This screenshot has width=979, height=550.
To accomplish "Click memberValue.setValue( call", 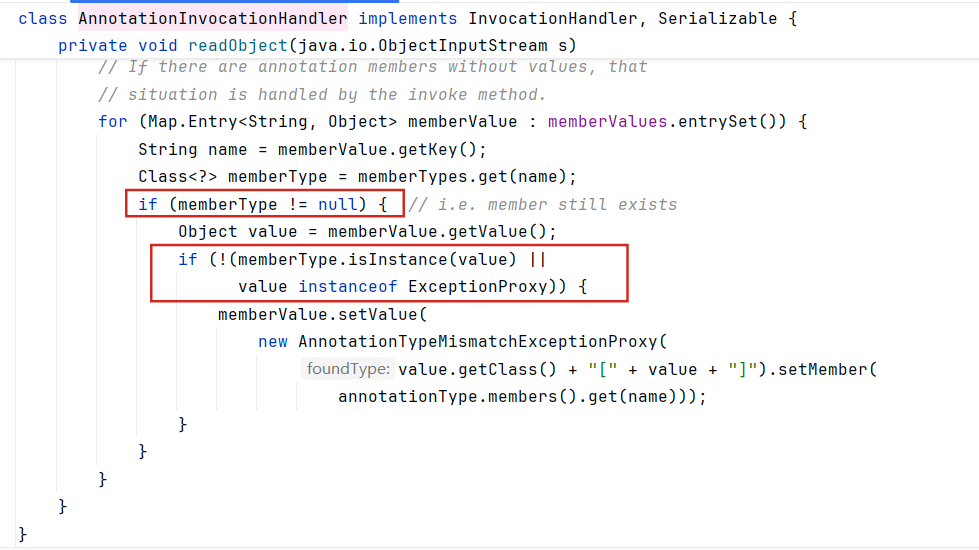I will (323, 314).
